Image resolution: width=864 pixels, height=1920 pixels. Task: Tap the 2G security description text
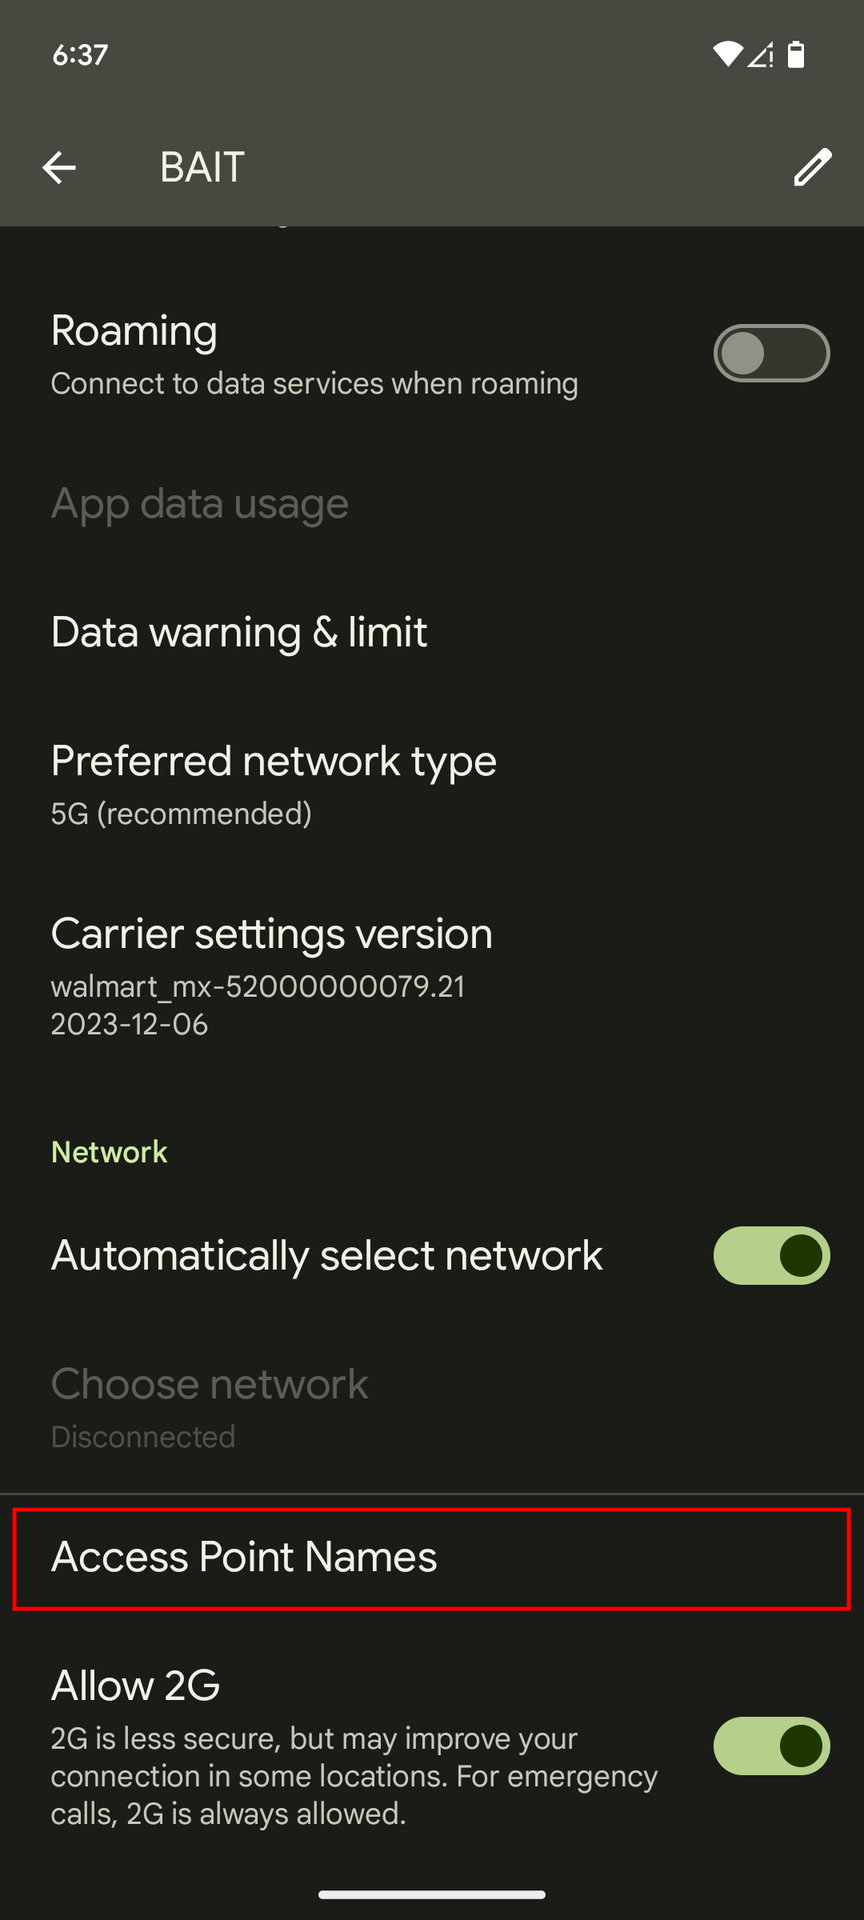click(354, 1776)
